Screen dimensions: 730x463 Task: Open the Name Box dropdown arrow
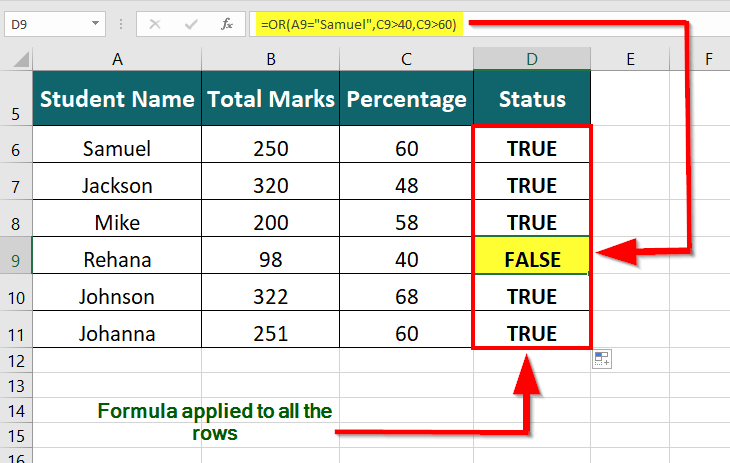tap(95, 23)
